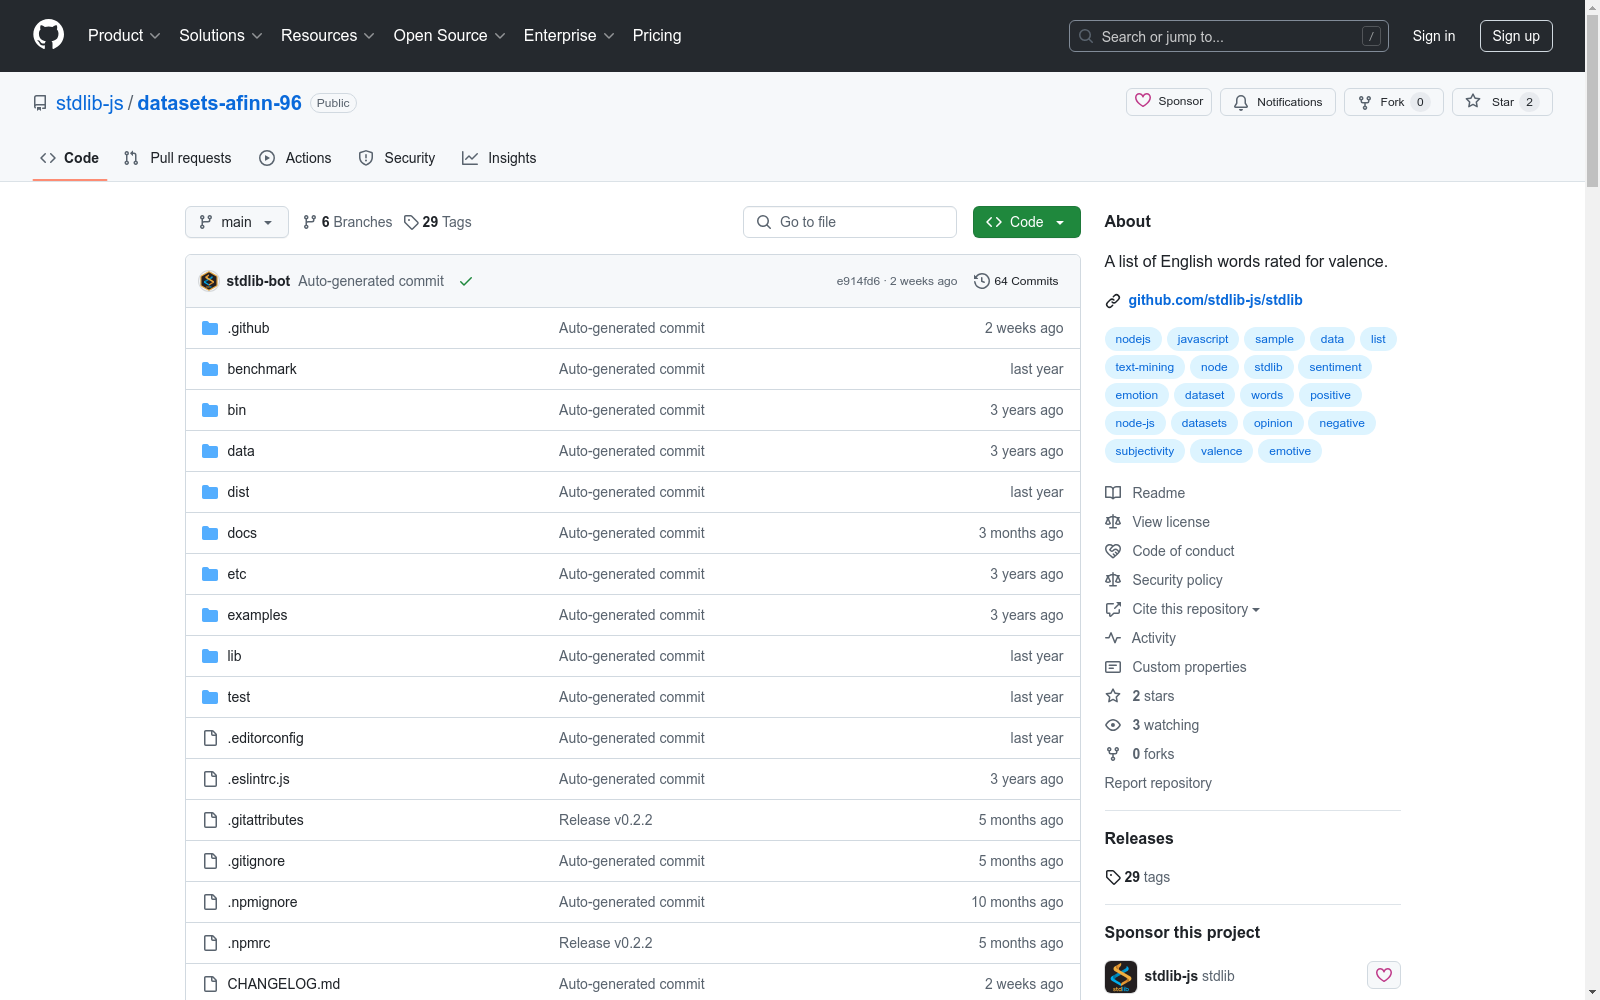This screenshot has width=1600, height=1000.
Task: Click commit hash e914fd6
Action: (x=858, y=281)
